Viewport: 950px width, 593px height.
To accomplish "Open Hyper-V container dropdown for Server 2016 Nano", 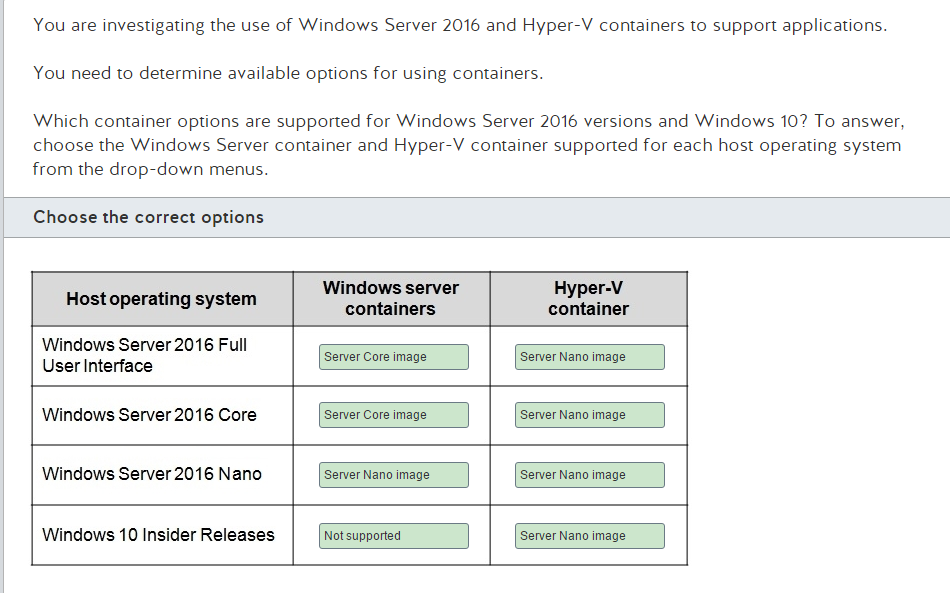I will point(590,475).
